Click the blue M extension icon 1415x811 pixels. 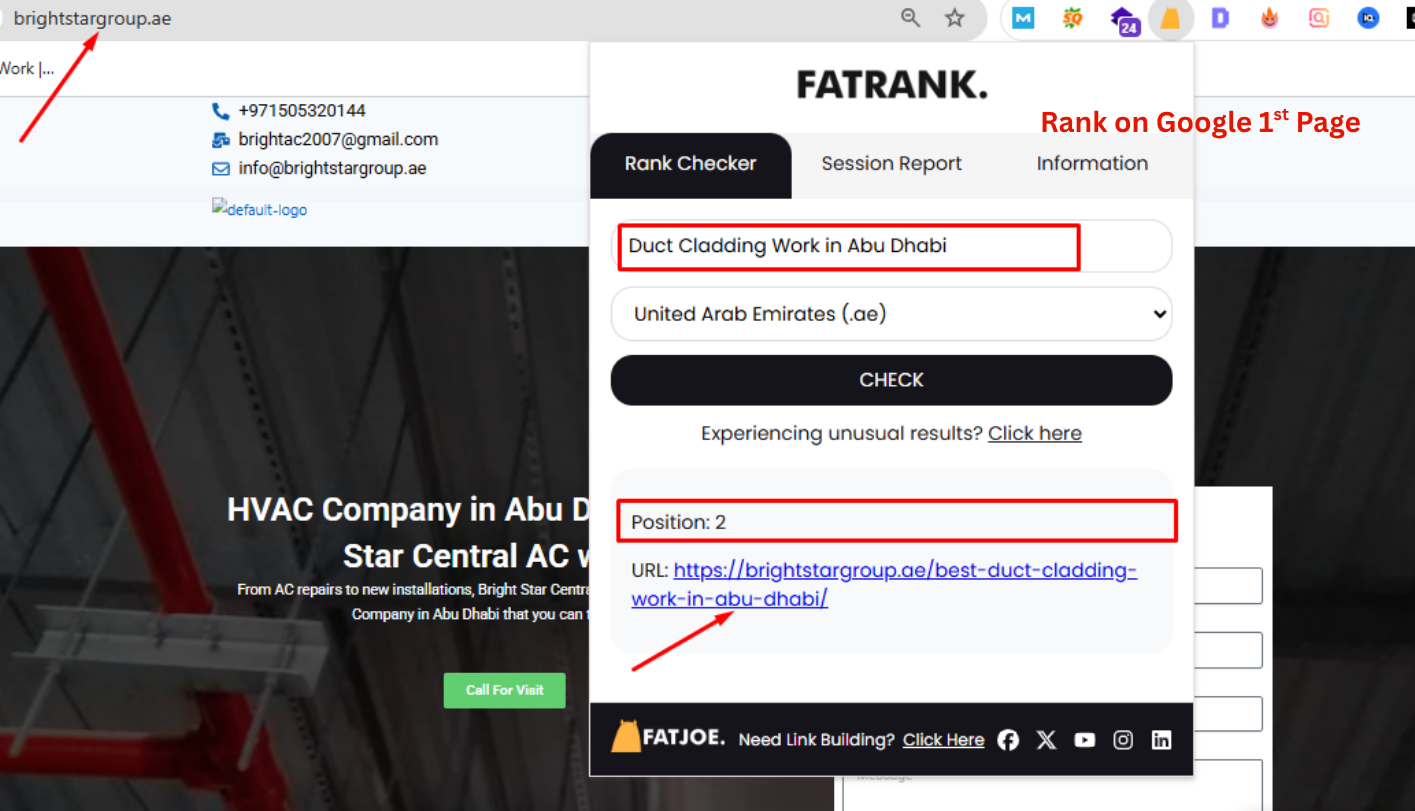[1023, 18]
